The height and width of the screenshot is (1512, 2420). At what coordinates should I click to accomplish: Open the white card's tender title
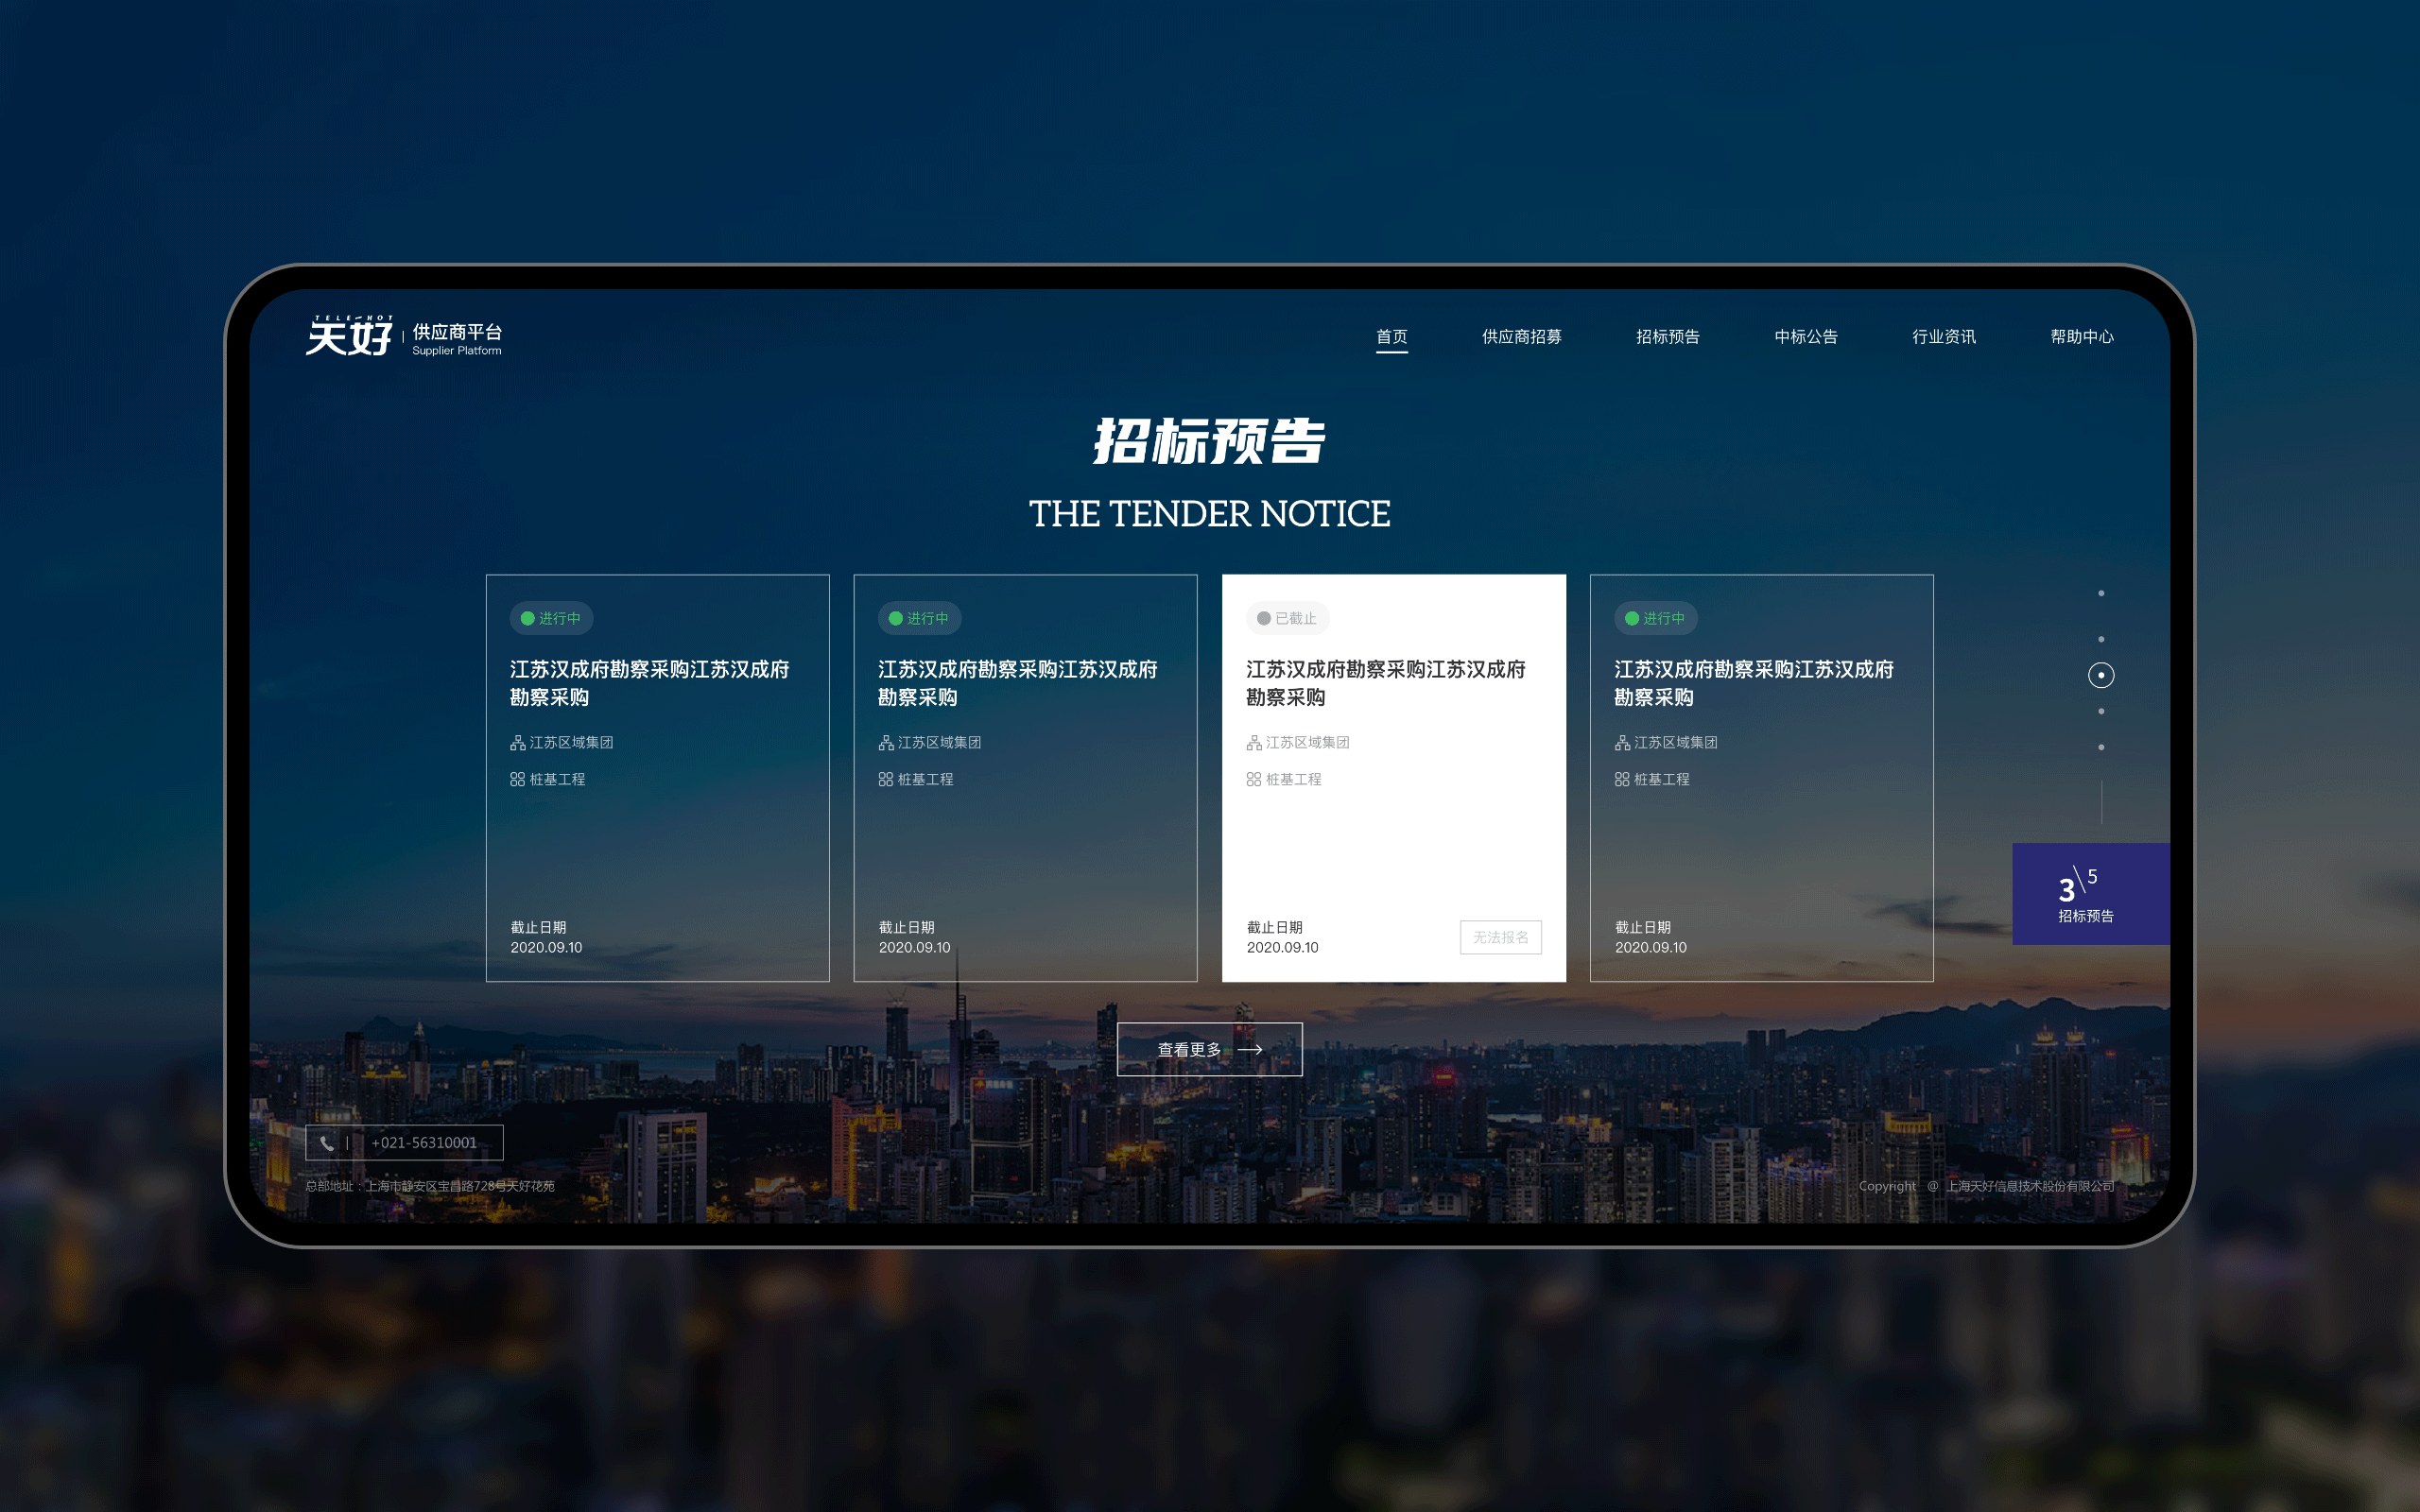point(1385,683)
